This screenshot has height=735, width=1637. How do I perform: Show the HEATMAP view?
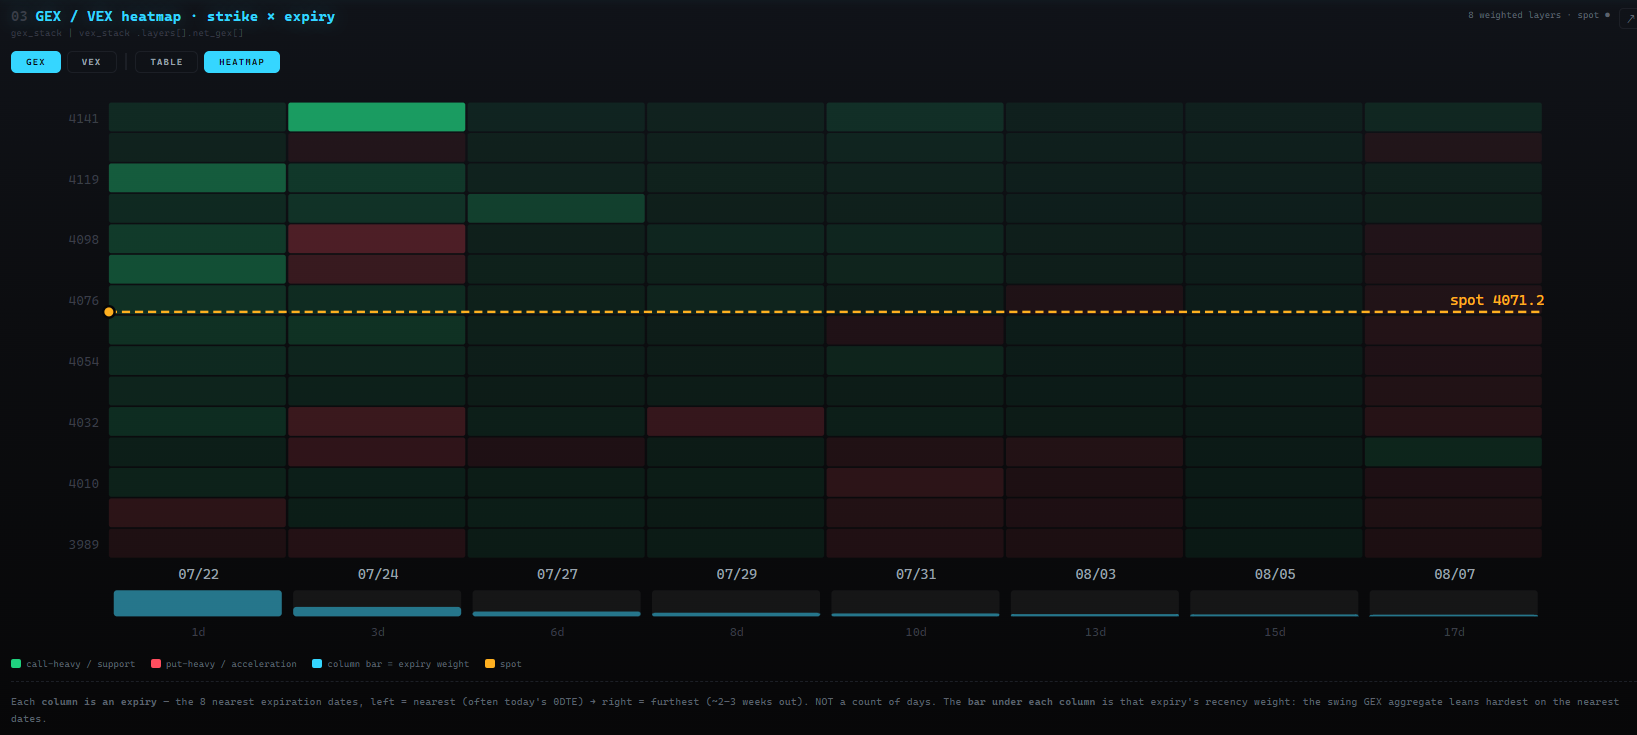coord(242,62)
